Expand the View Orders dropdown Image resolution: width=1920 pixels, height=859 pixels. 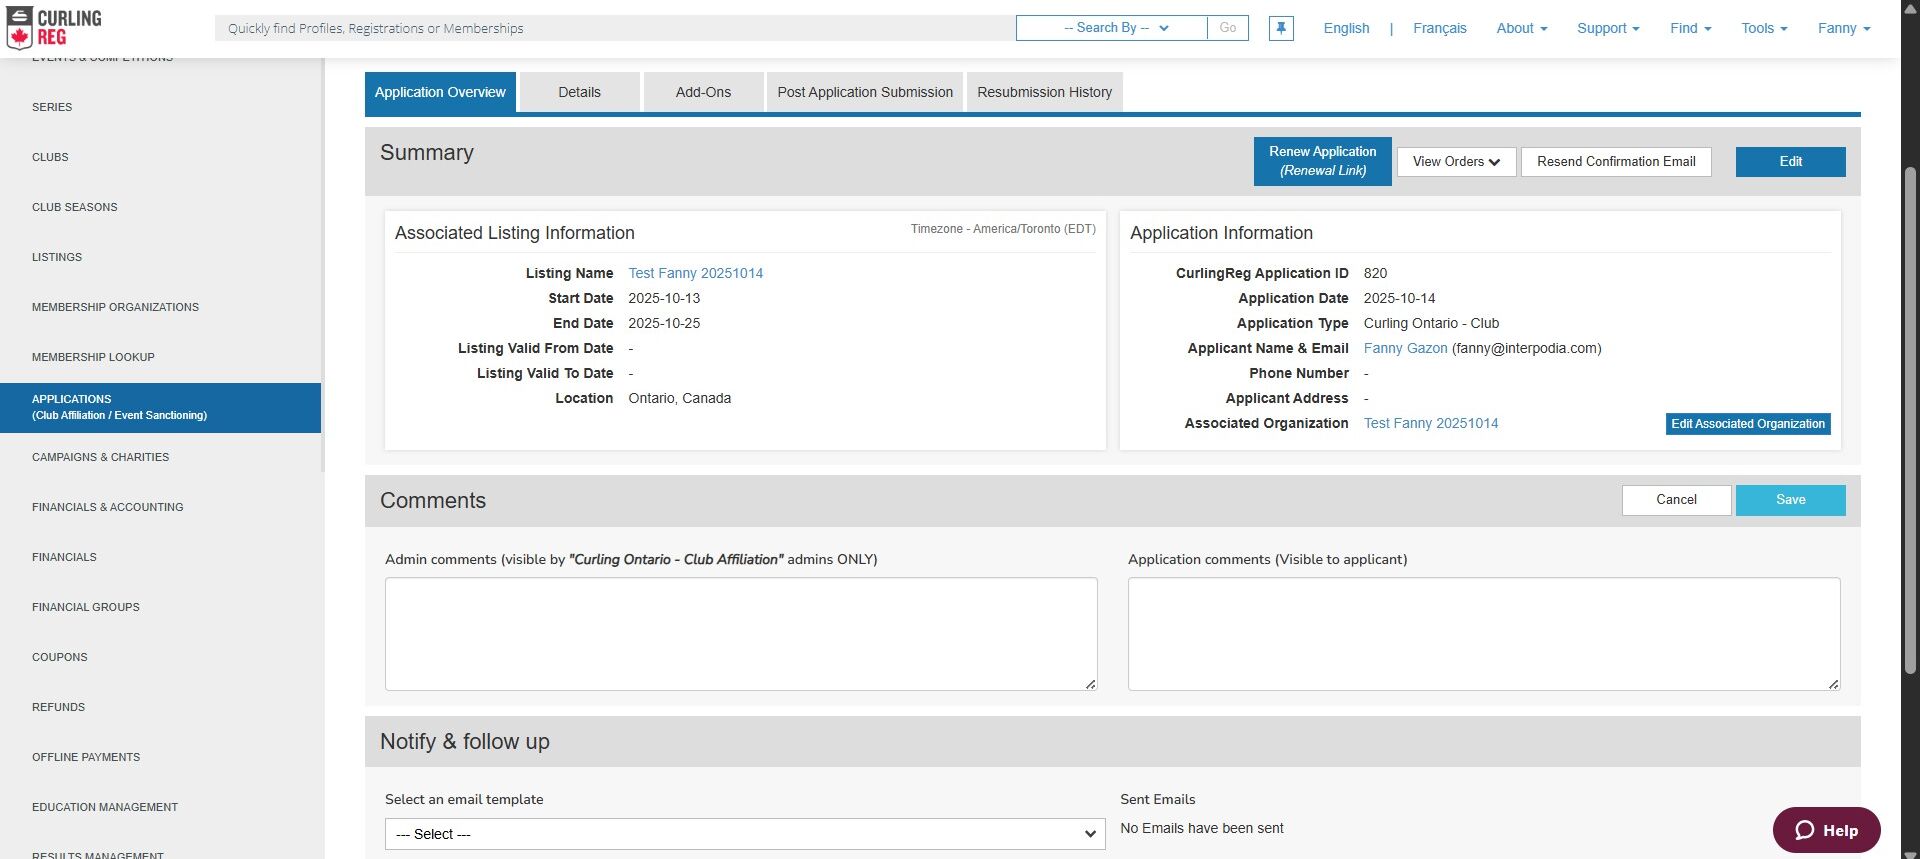[1456, 162]
